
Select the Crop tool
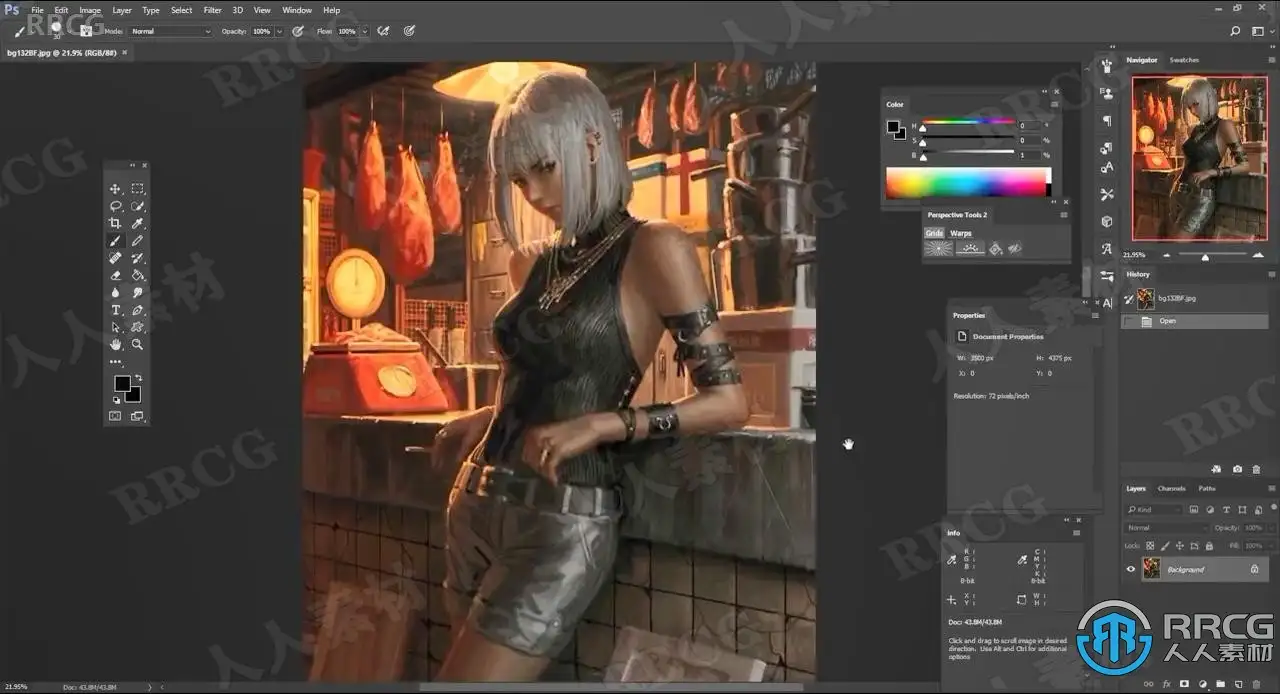click(115, 223)
